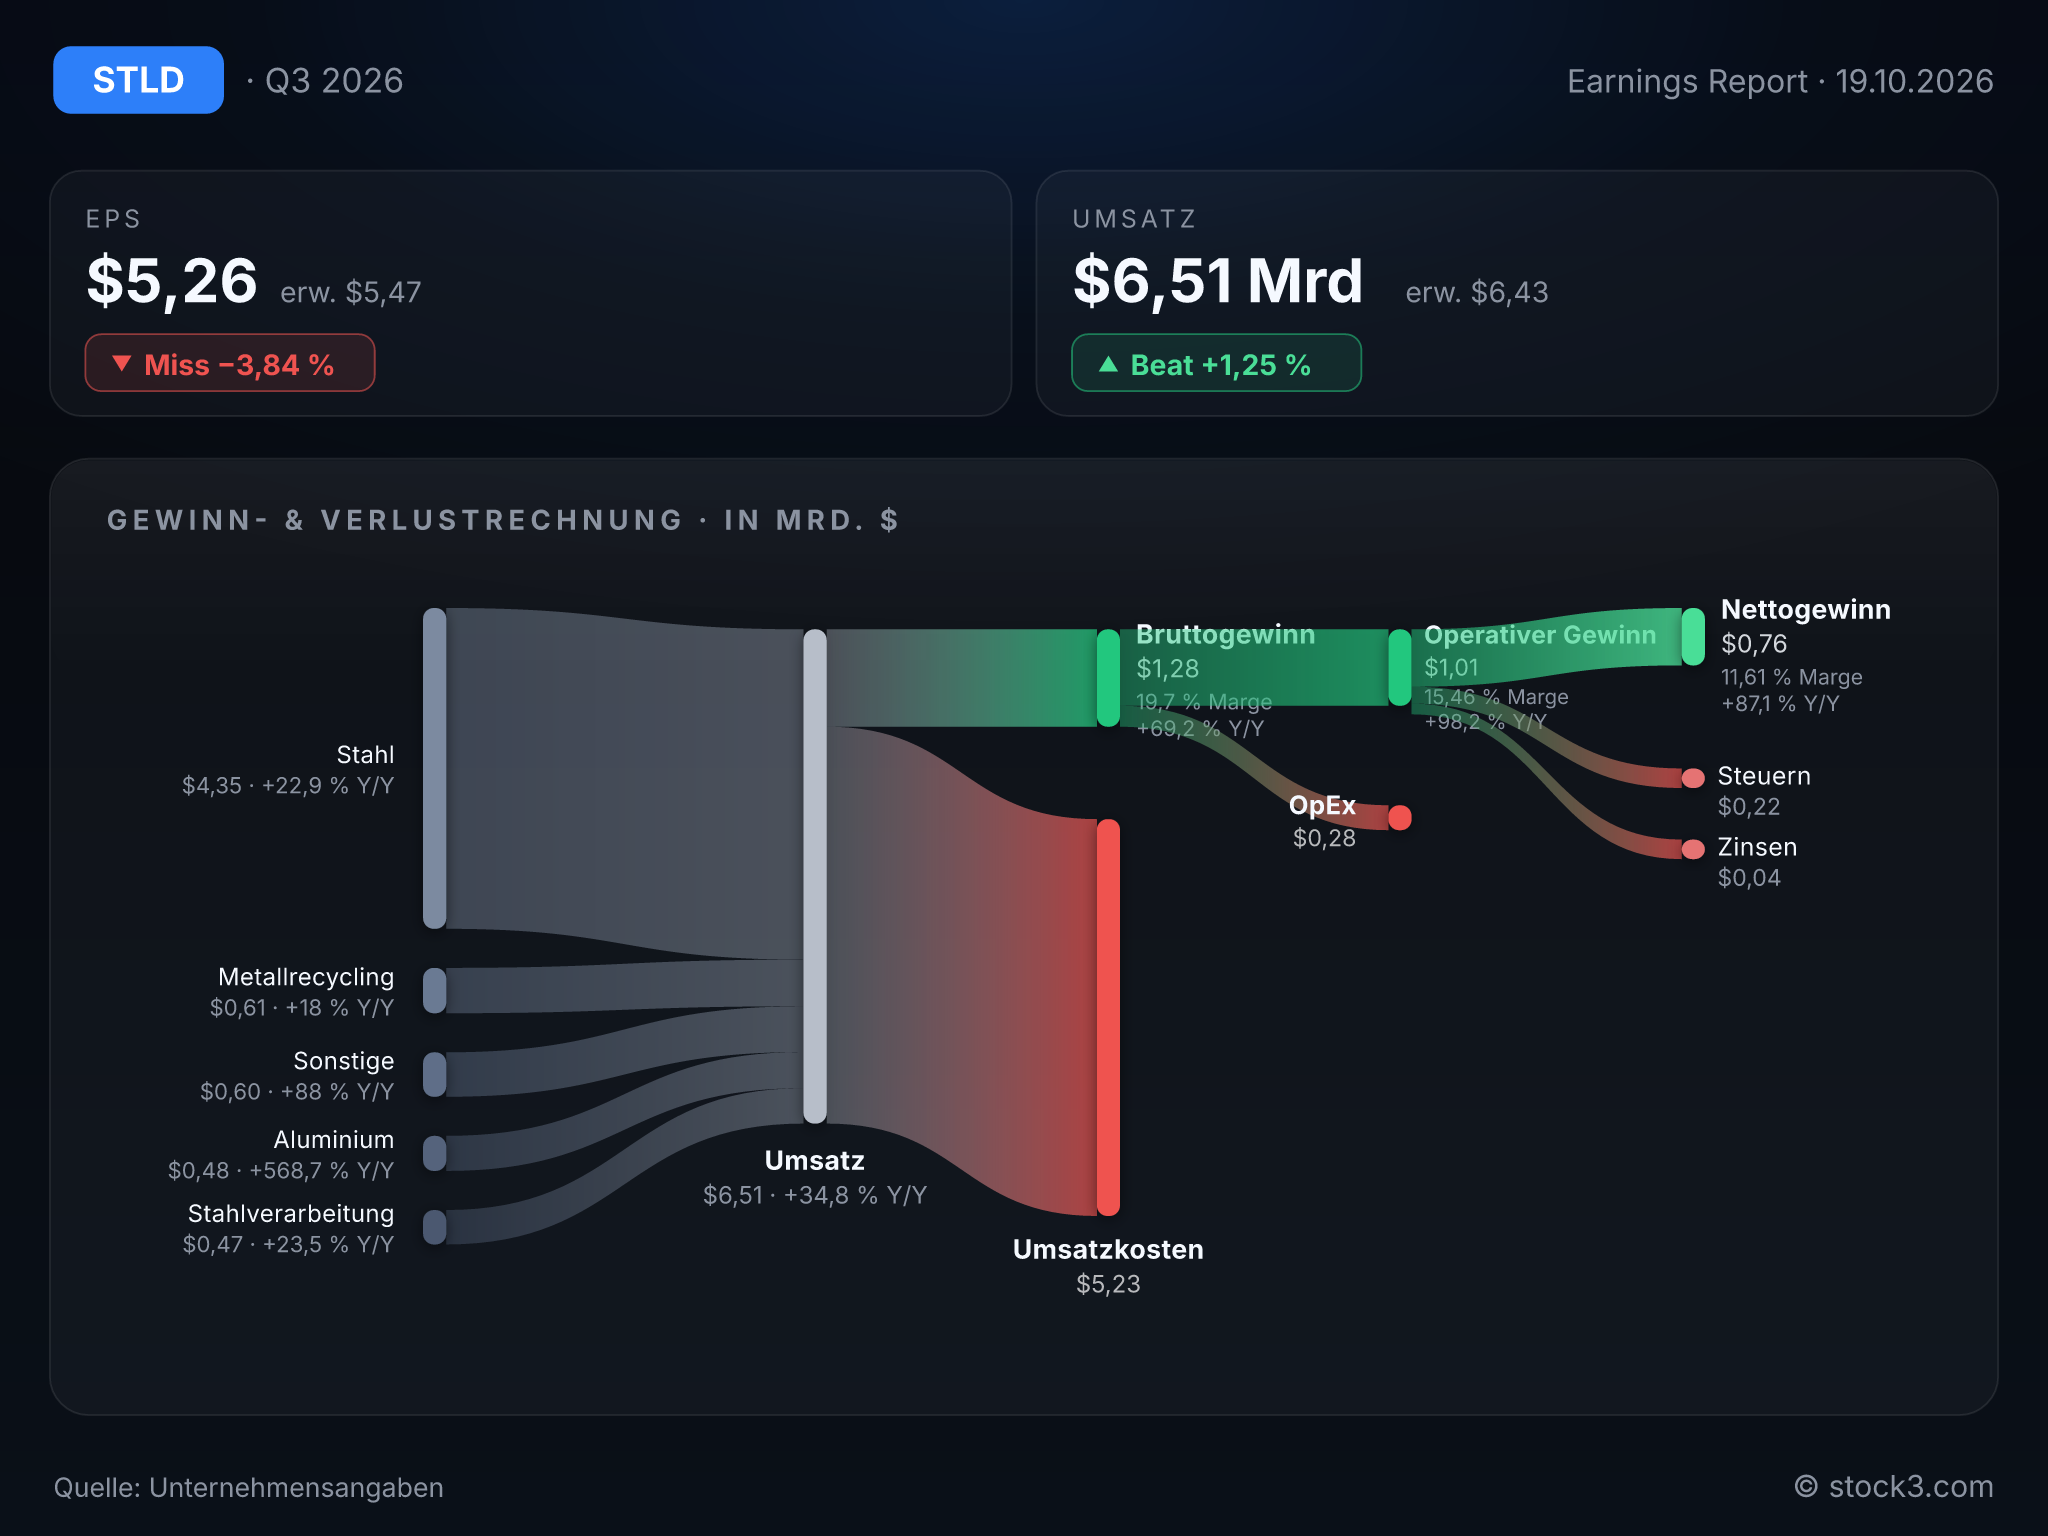Click the stock3.com copyright text
Image resolution: width=2048 pixels, height=1536 pixels.
click(x=1893, y=1487)
